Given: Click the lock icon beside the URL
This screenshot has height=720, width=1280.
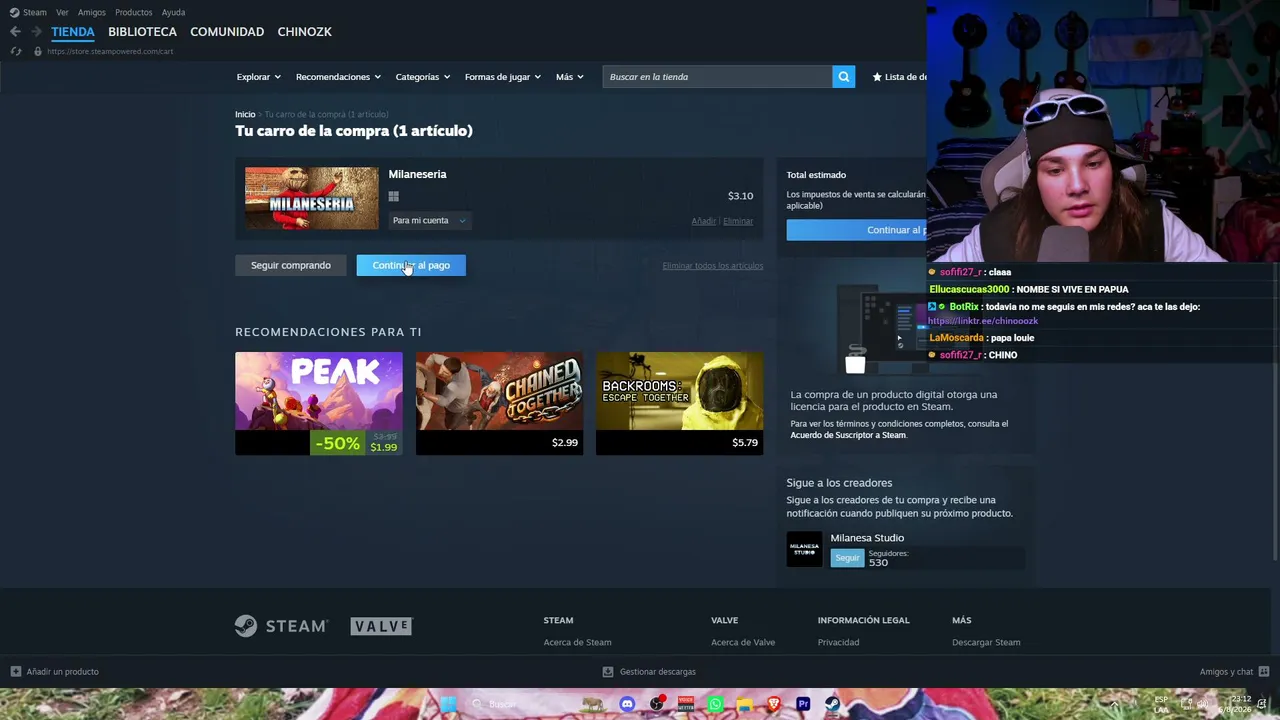Looking at the screenshot, I should tap(37, 51).
